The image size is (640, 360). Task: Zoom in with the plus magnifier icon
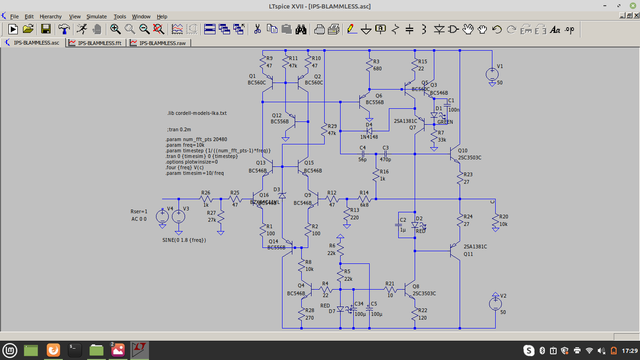click(115, 29)
